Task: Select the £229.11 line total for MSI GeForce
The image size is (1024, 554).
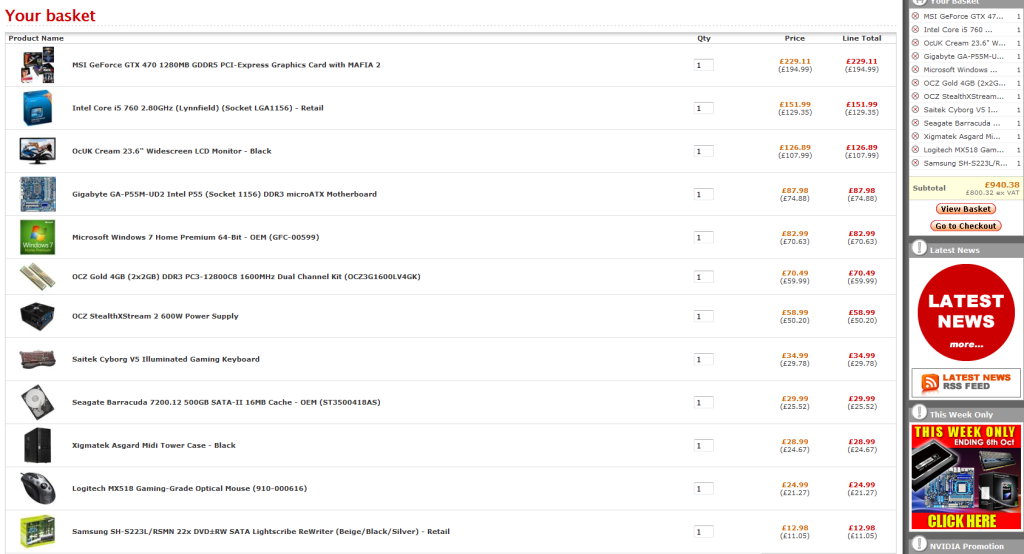Action: tap(862, 61)
